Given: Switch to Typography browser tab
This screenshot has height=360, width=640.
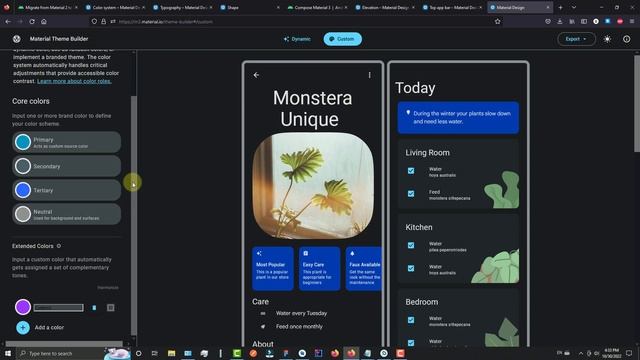Looking at the screenshot, I should (182, 7).
